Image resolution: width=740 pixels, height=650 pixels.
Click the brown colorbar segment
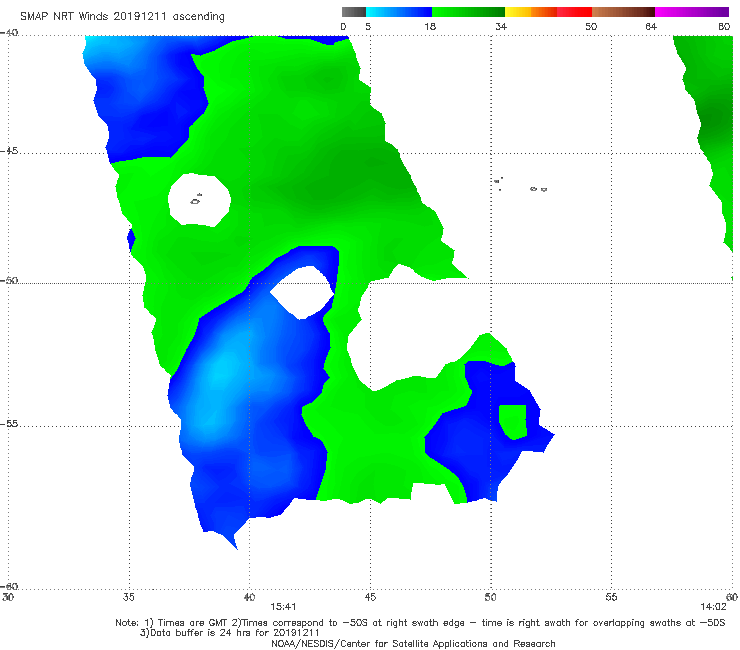(x=623, y=12)
